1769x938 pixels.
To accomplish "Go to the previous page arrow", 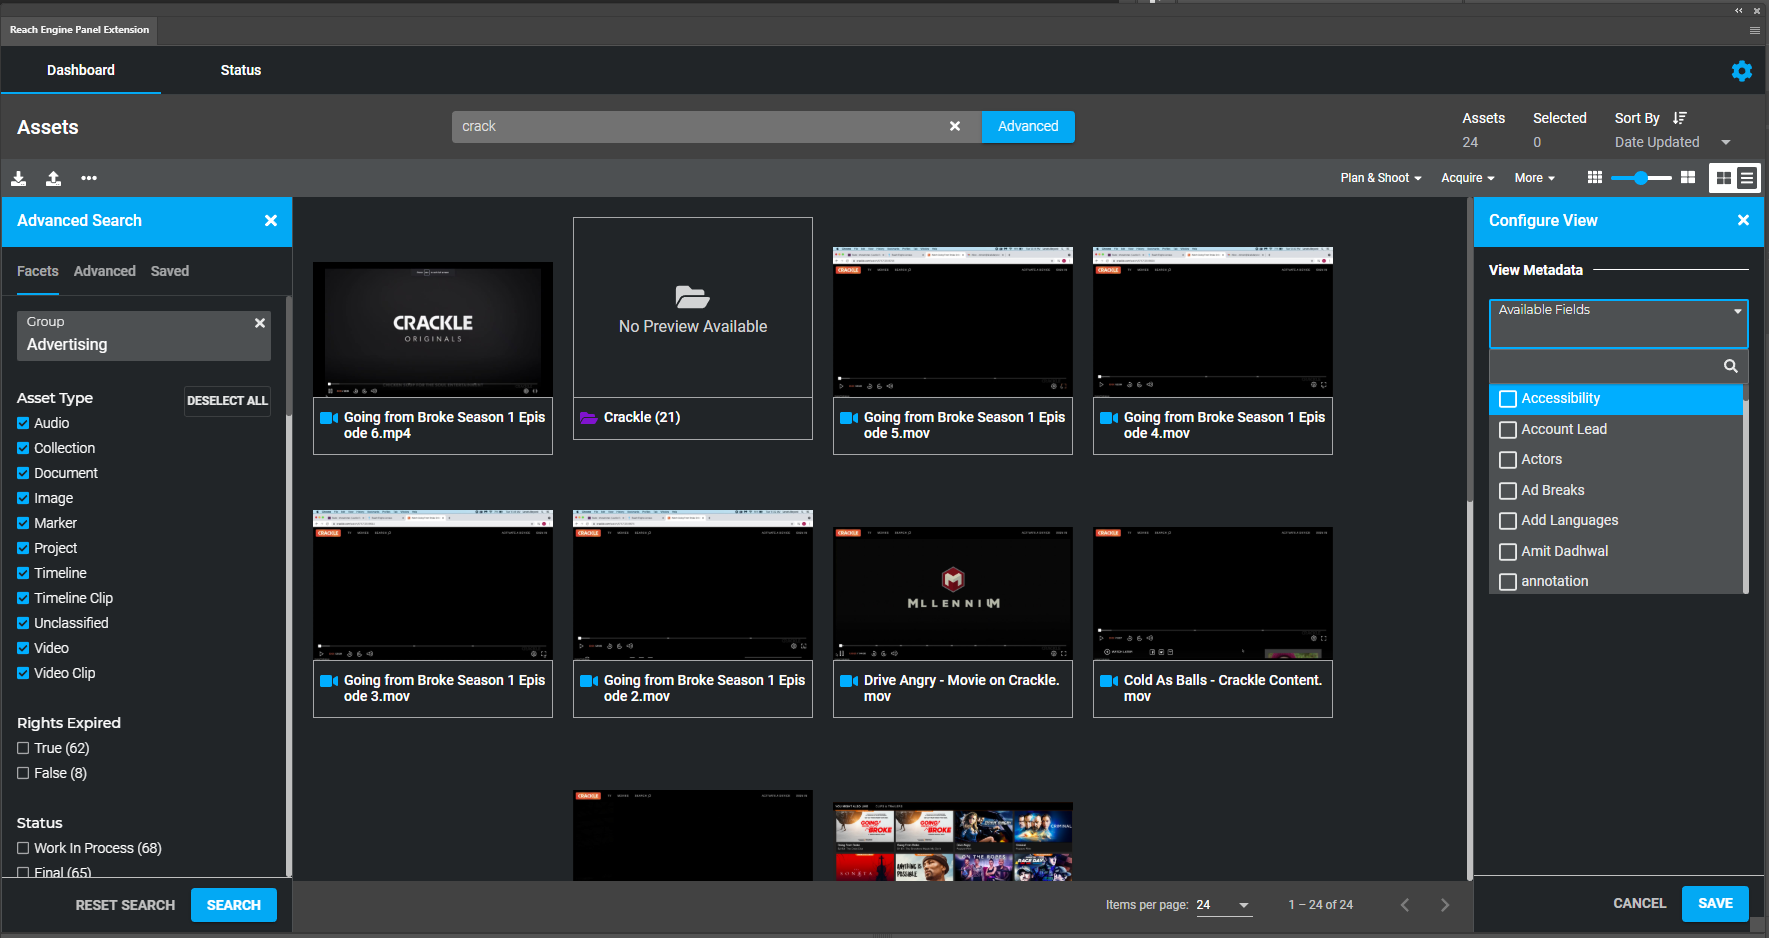I will pos(1405,905).
